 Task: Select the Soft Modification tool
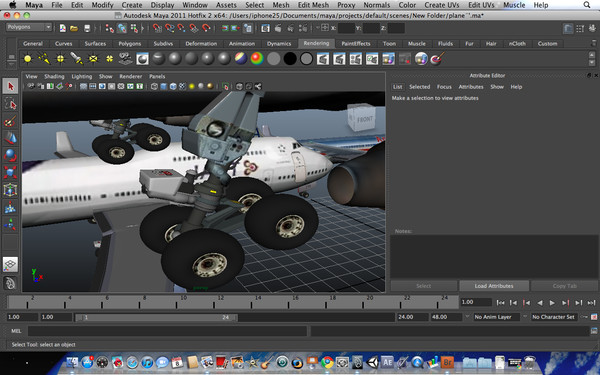(10, 207)
